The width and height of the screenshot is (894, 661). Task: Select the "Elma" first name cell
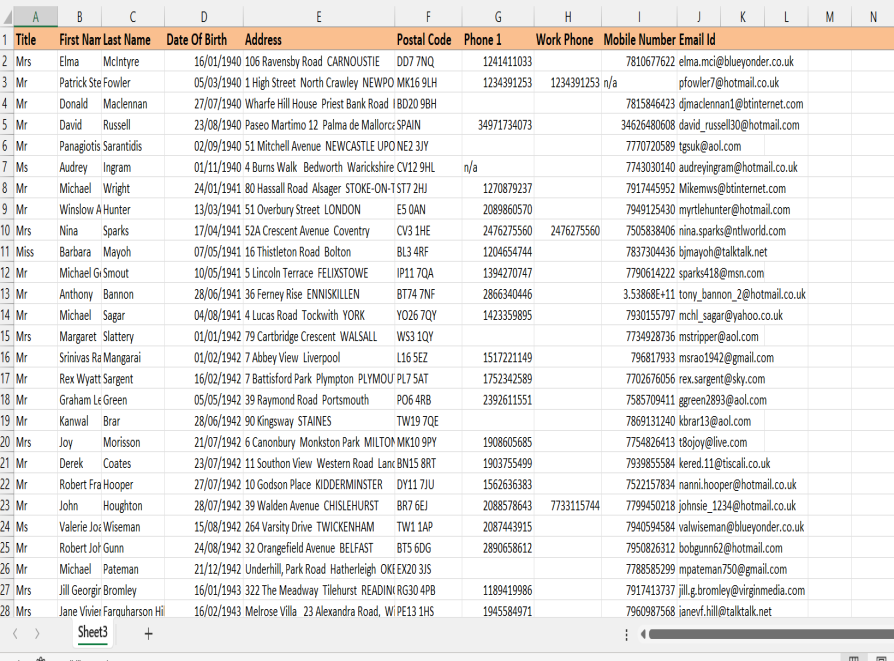tap(79, 62)
